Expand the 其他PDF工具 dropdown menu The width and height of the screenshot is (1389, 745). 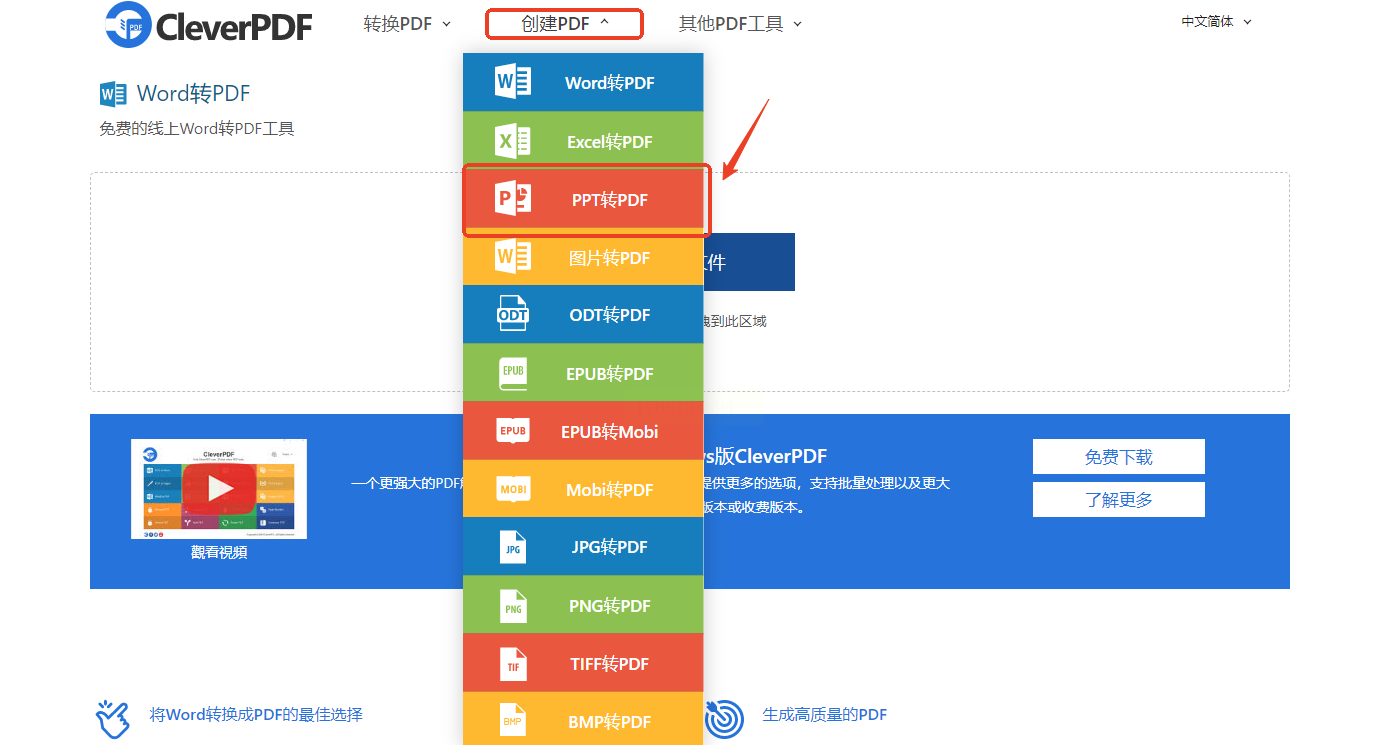740,24
